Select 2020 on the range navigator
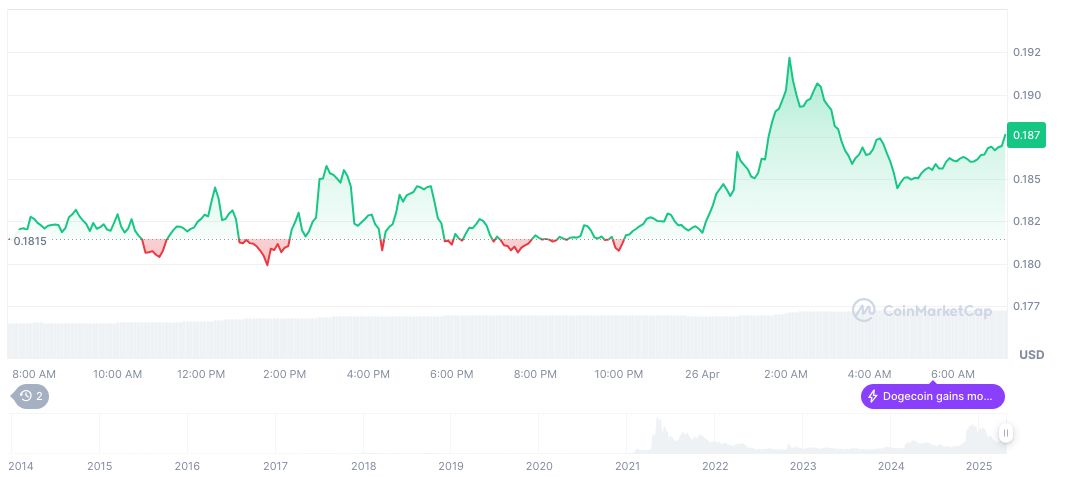The width and height of the screenshot is (1072, 477). pyautogui.click(x=539, y=466)
